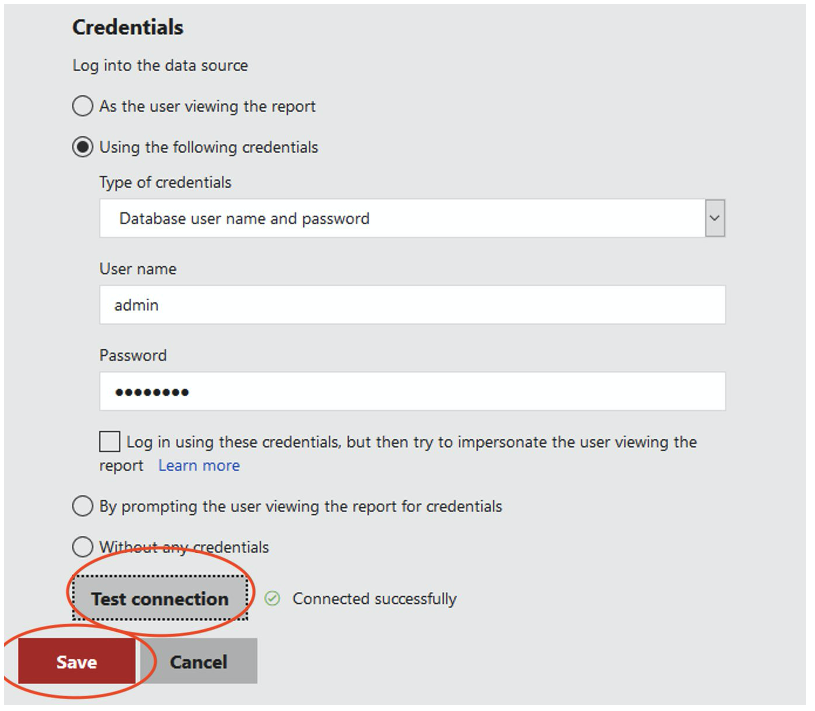Click the green Connected successfully checkmark icon
This screenshot has height=711, width=815.
pyautogui.click(x=271, y=598)
